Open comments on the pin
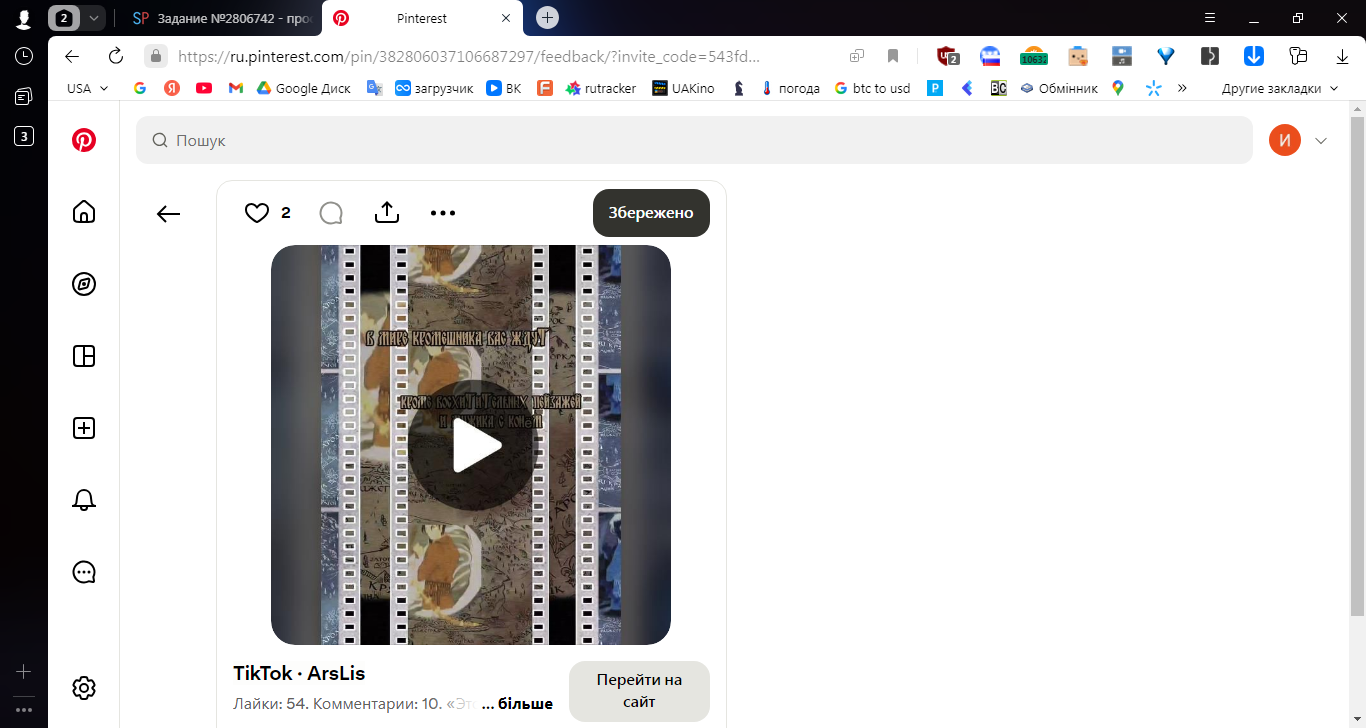This screenshot has height=728, width=1366. 331,213
